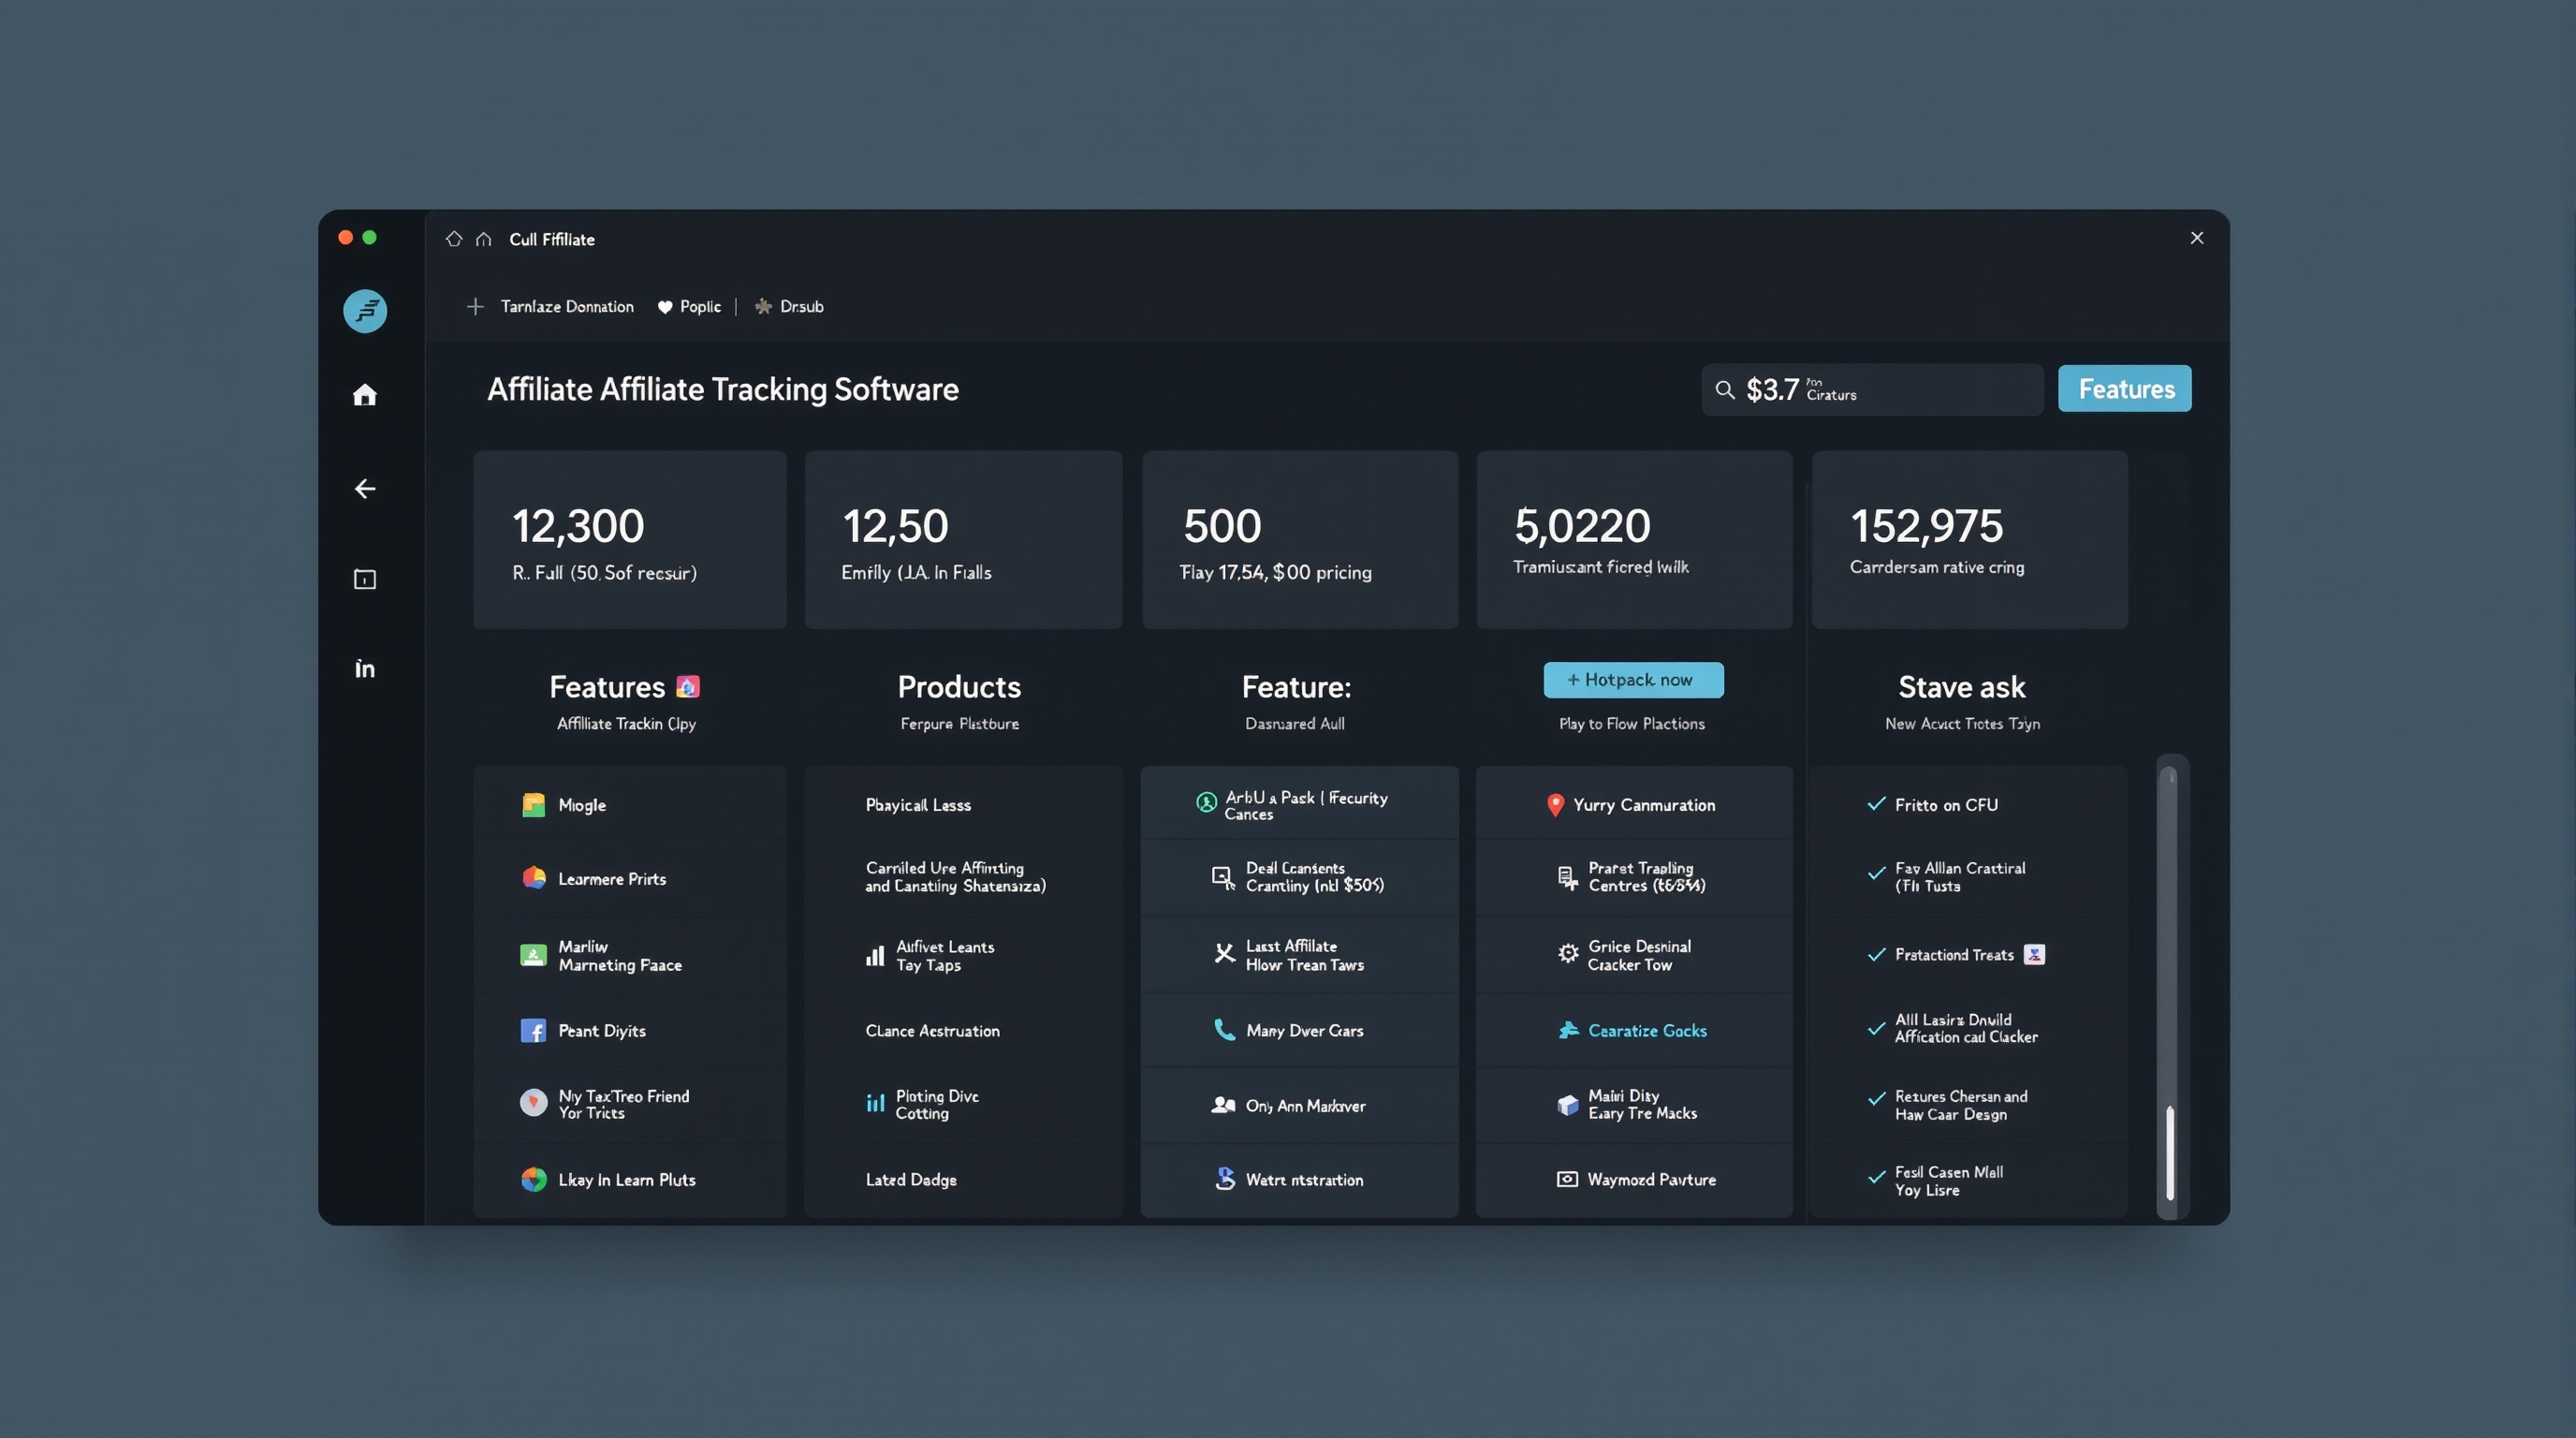Click the cube icon for Malri Dity
2576x1438 pixels.
click(x=1568, y=1104)
